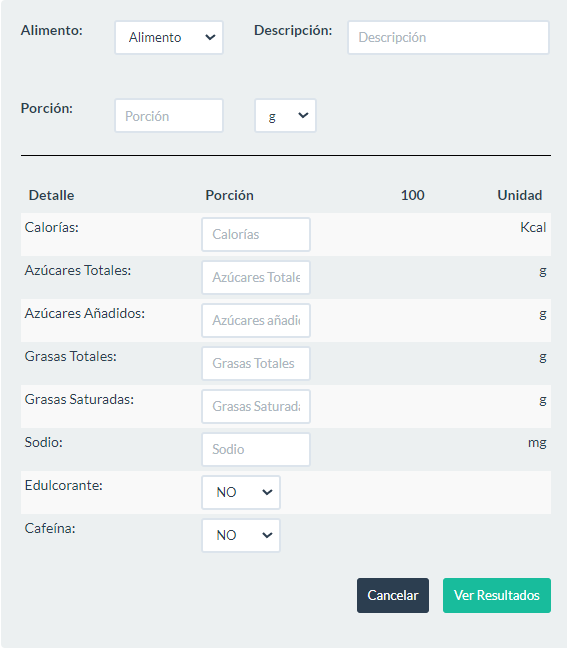Click the Ver Resultados button
This screenshot has height=649, width=567.
pyautogui.click(x=497, y=596)
